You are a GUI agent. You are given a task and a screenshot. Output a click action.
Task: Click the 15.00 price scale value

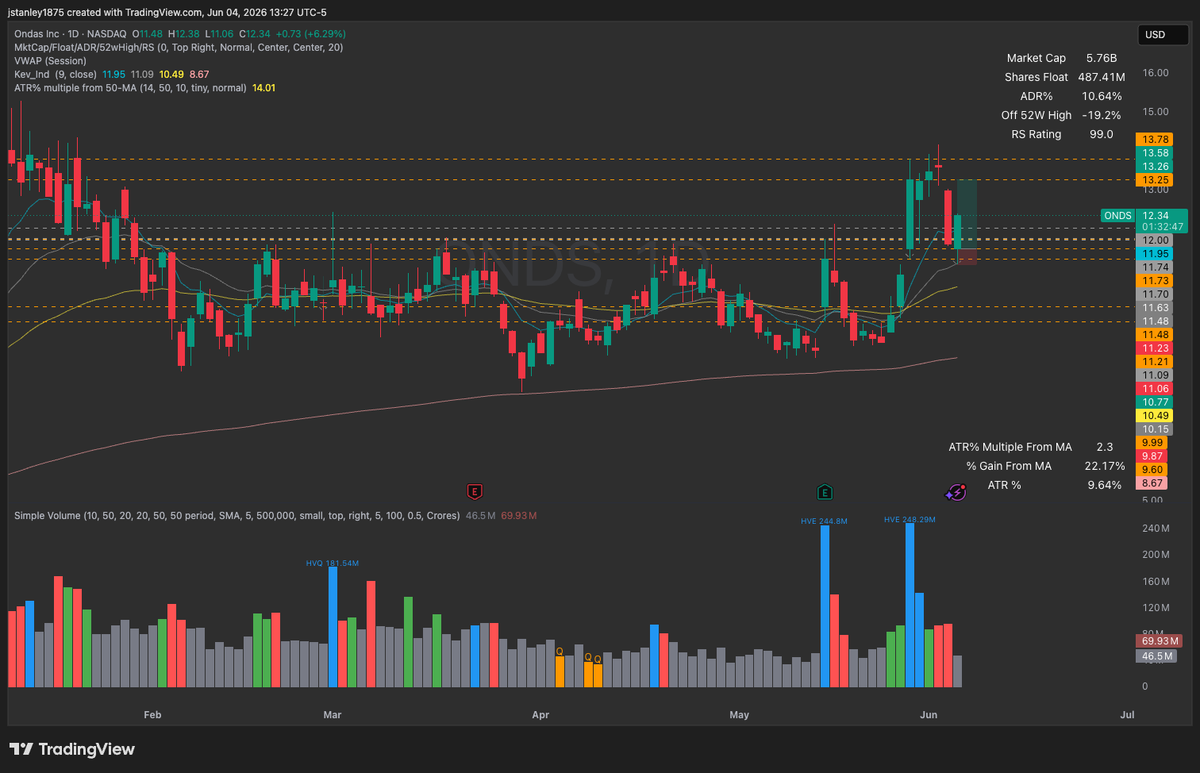pos(1156,111)
